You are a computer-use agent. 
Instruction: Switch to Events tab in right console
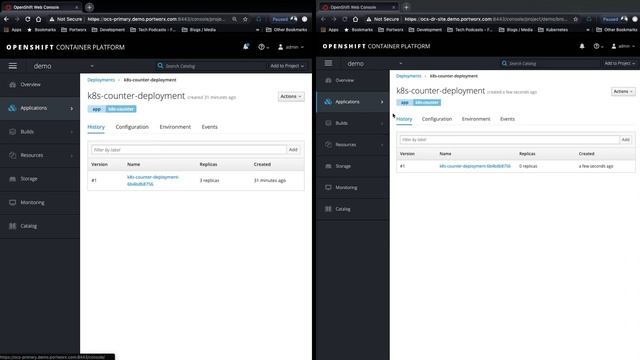pyautogui.click(x=507, y=119)
